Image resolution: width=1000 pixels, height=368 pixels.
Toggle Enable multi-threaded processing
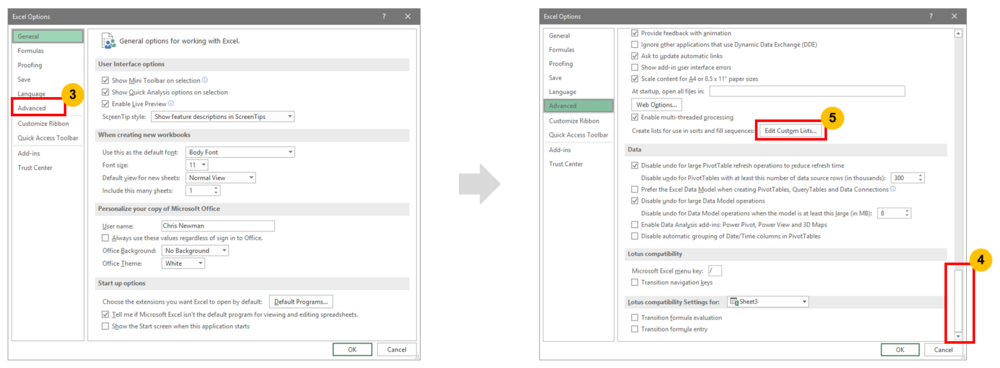635,117
